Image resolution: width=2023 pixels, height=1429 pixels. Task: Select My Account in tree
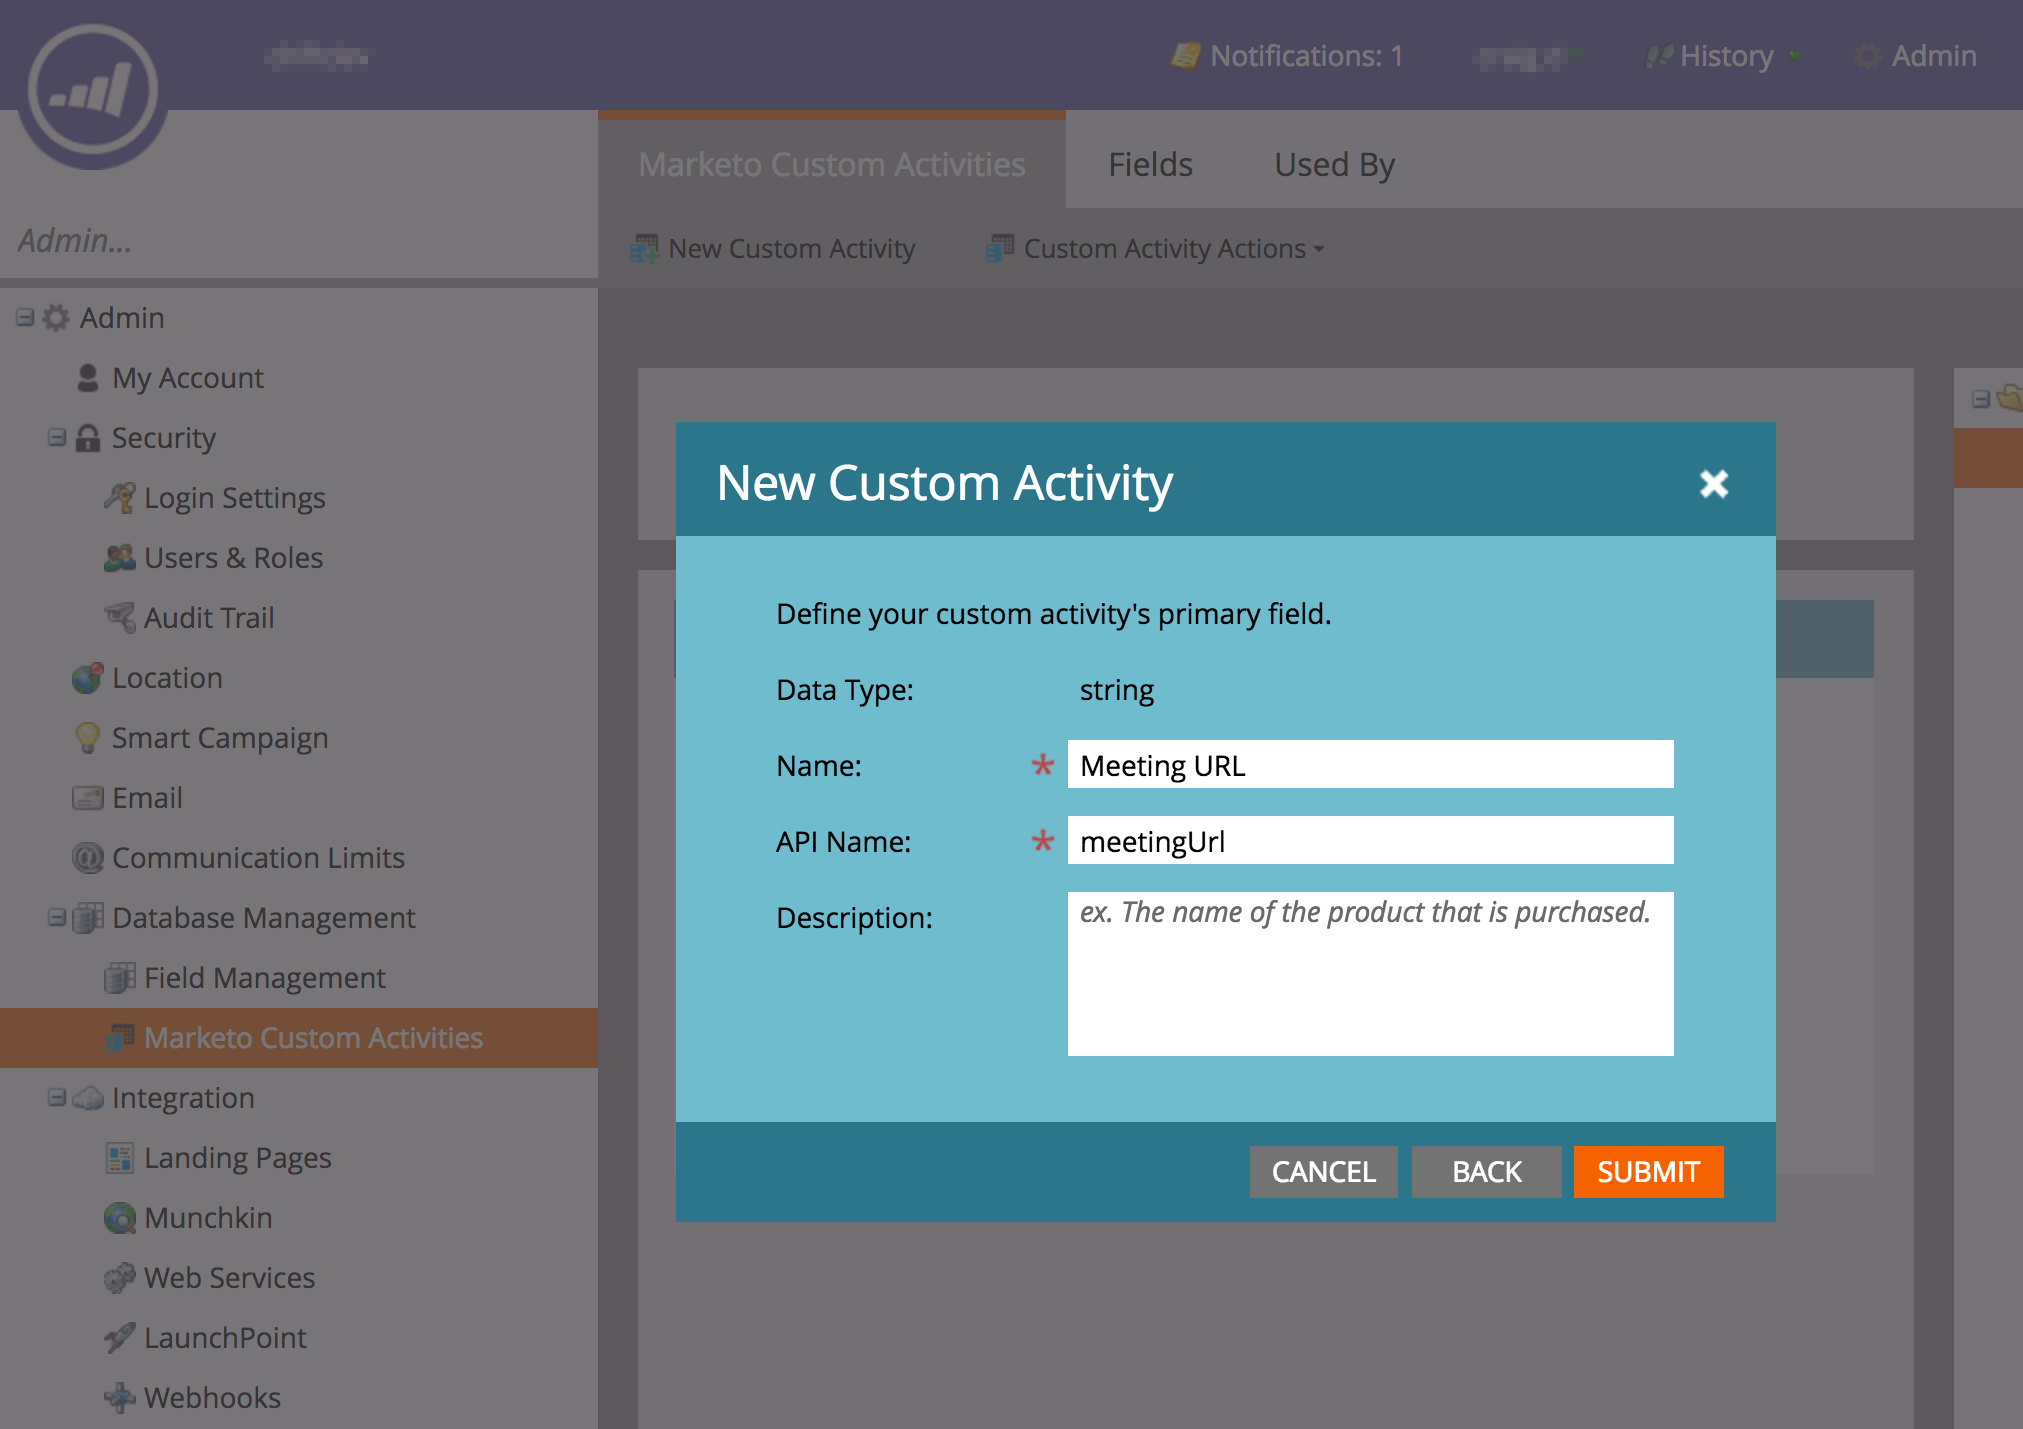tap(188, 378)
